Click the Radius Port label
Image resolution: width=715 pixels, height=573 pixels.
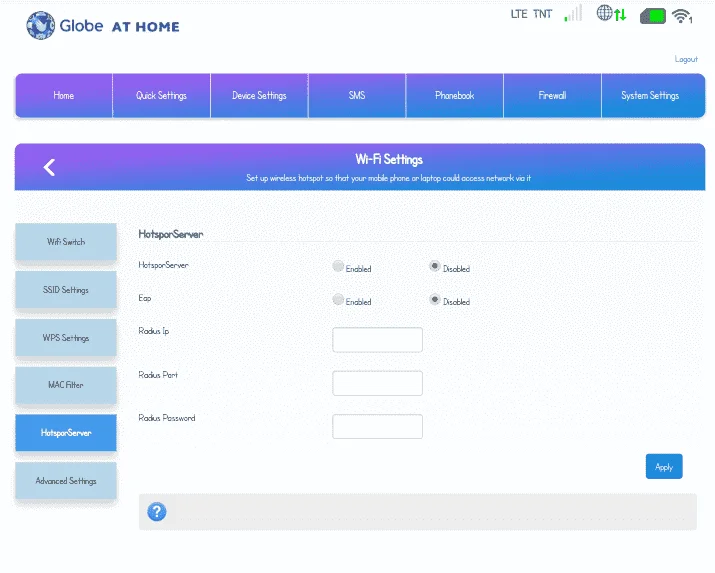coord(158,375)
